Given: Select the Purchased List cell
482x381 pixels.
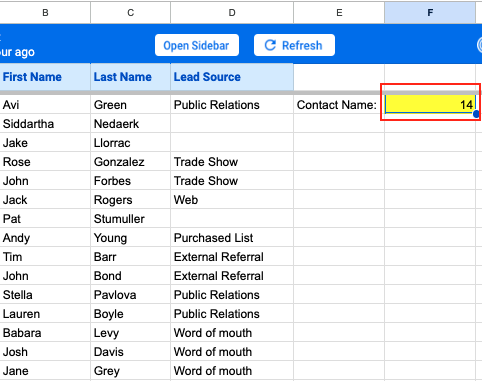Looking at the screenshot, I should [x=232, y=238].
